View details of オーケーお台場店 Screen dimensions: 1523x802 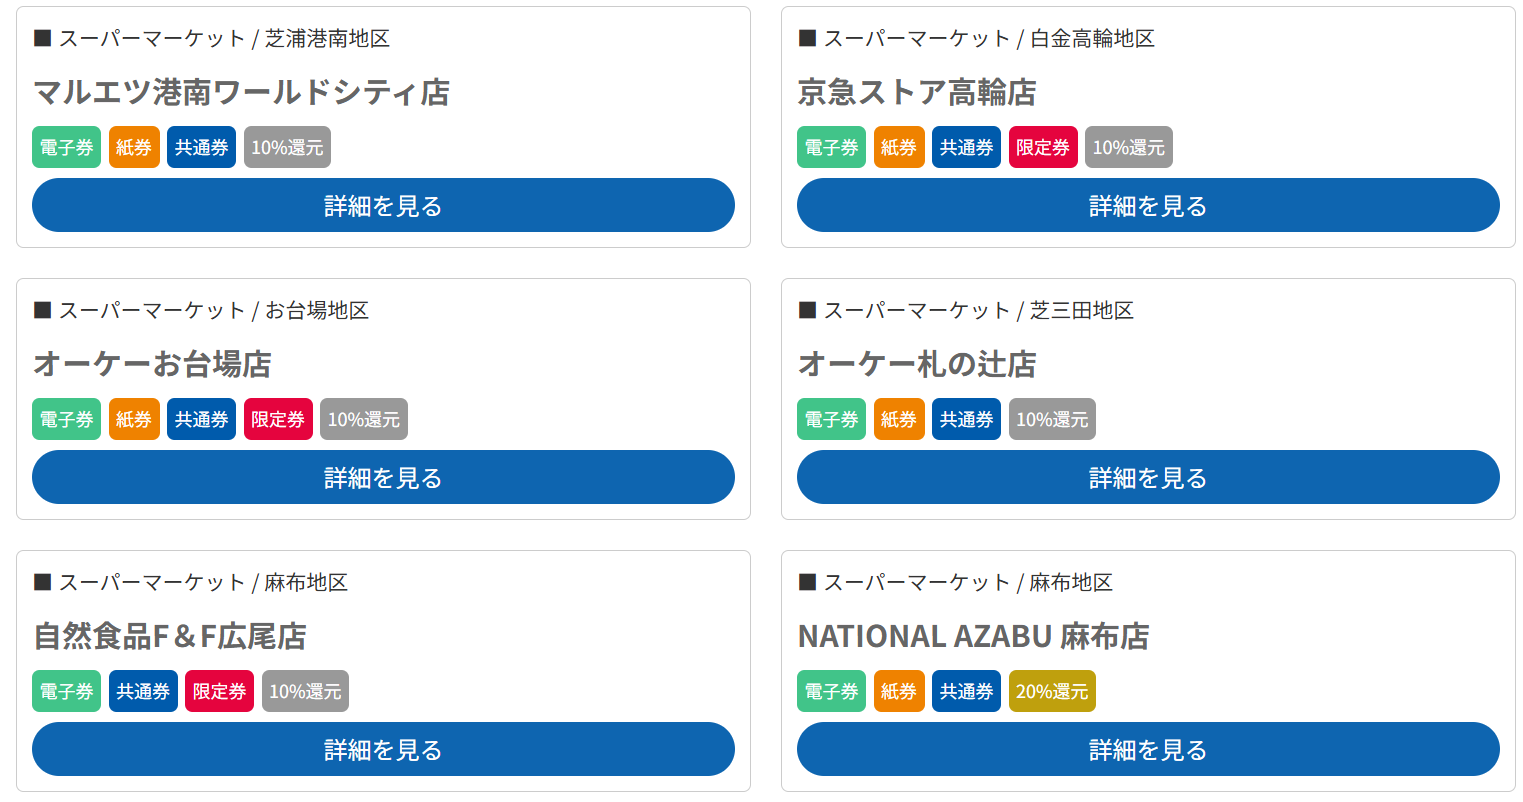point(383,477)
